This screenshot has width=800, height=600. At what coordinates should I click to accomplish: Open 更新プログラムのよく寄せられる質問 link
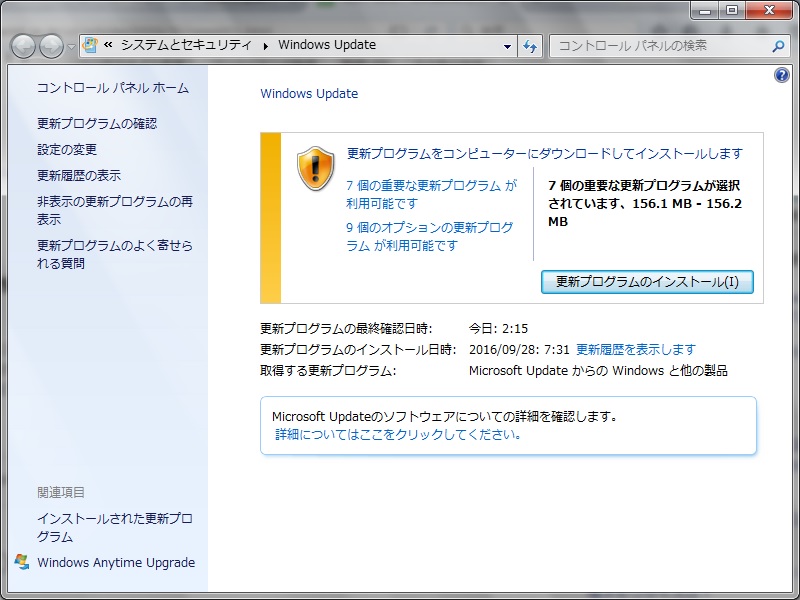115,254
